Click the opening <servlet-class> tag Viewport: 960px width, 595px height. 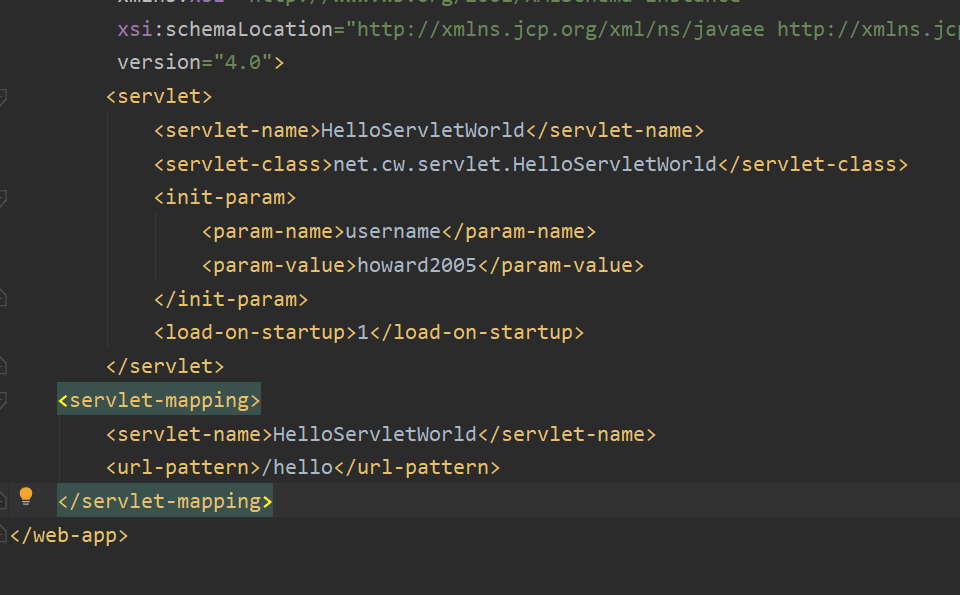[243, 164]
